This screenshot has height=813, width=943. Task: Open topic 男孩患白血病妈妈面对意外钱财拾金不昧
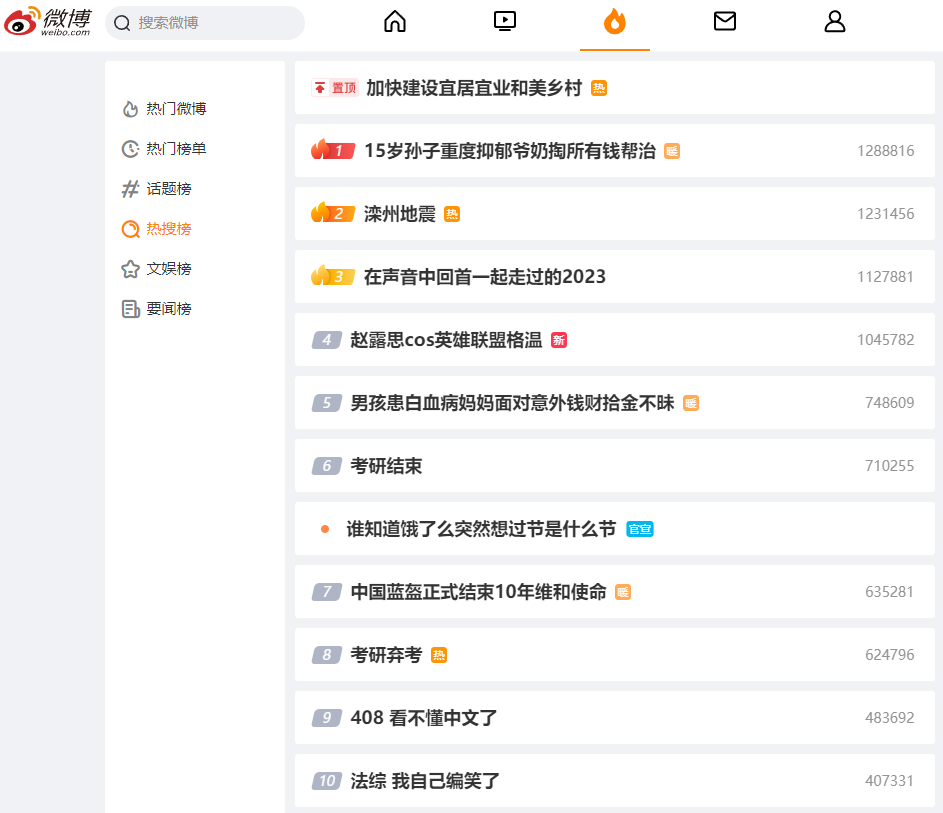coord(512,402)
